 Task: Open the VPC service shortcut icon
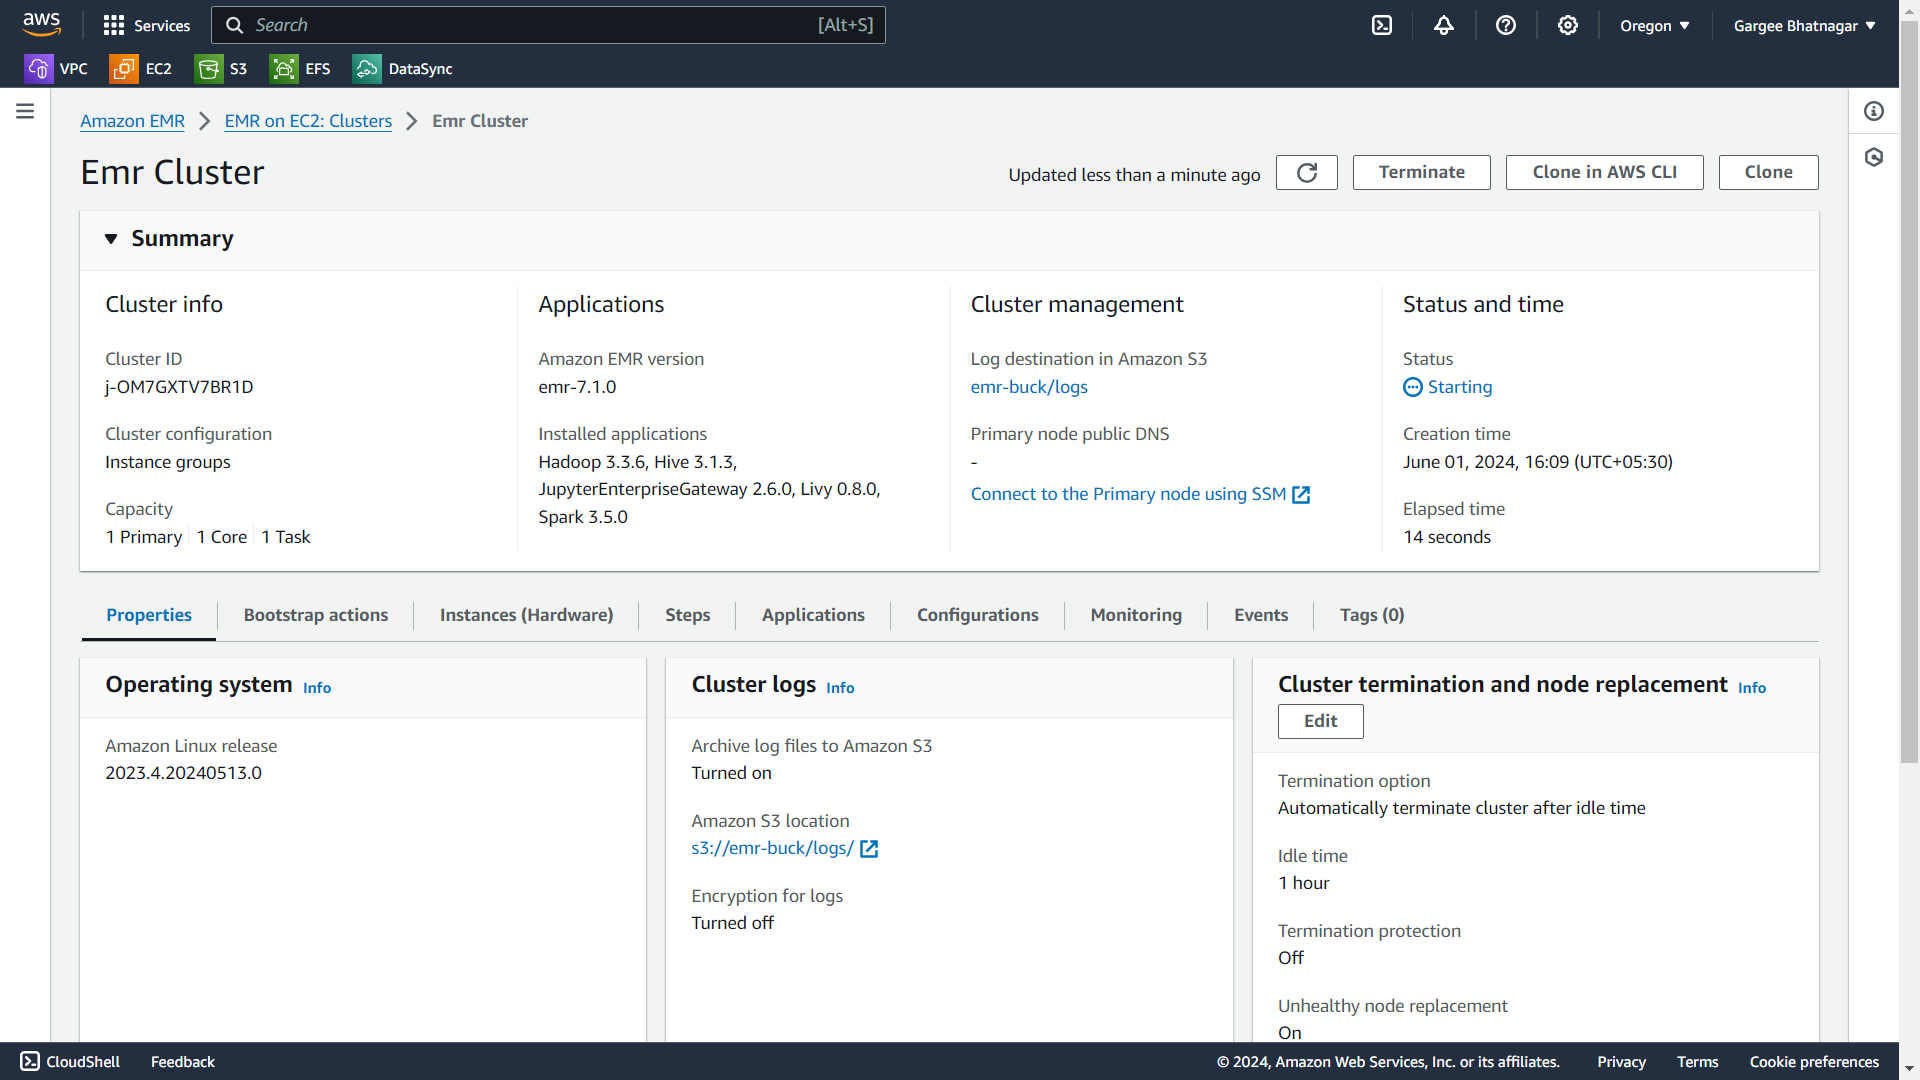click(x=38, y=69)
